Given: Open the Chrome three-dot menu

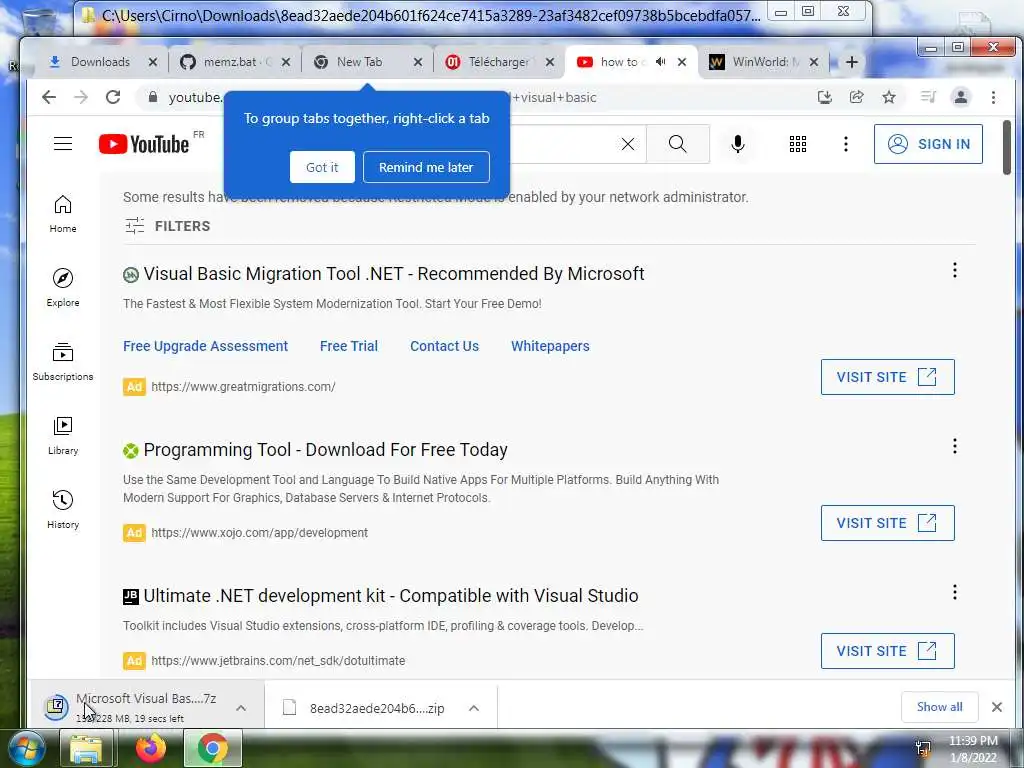Looking at the screenshot, I should (x=993, y=97).
